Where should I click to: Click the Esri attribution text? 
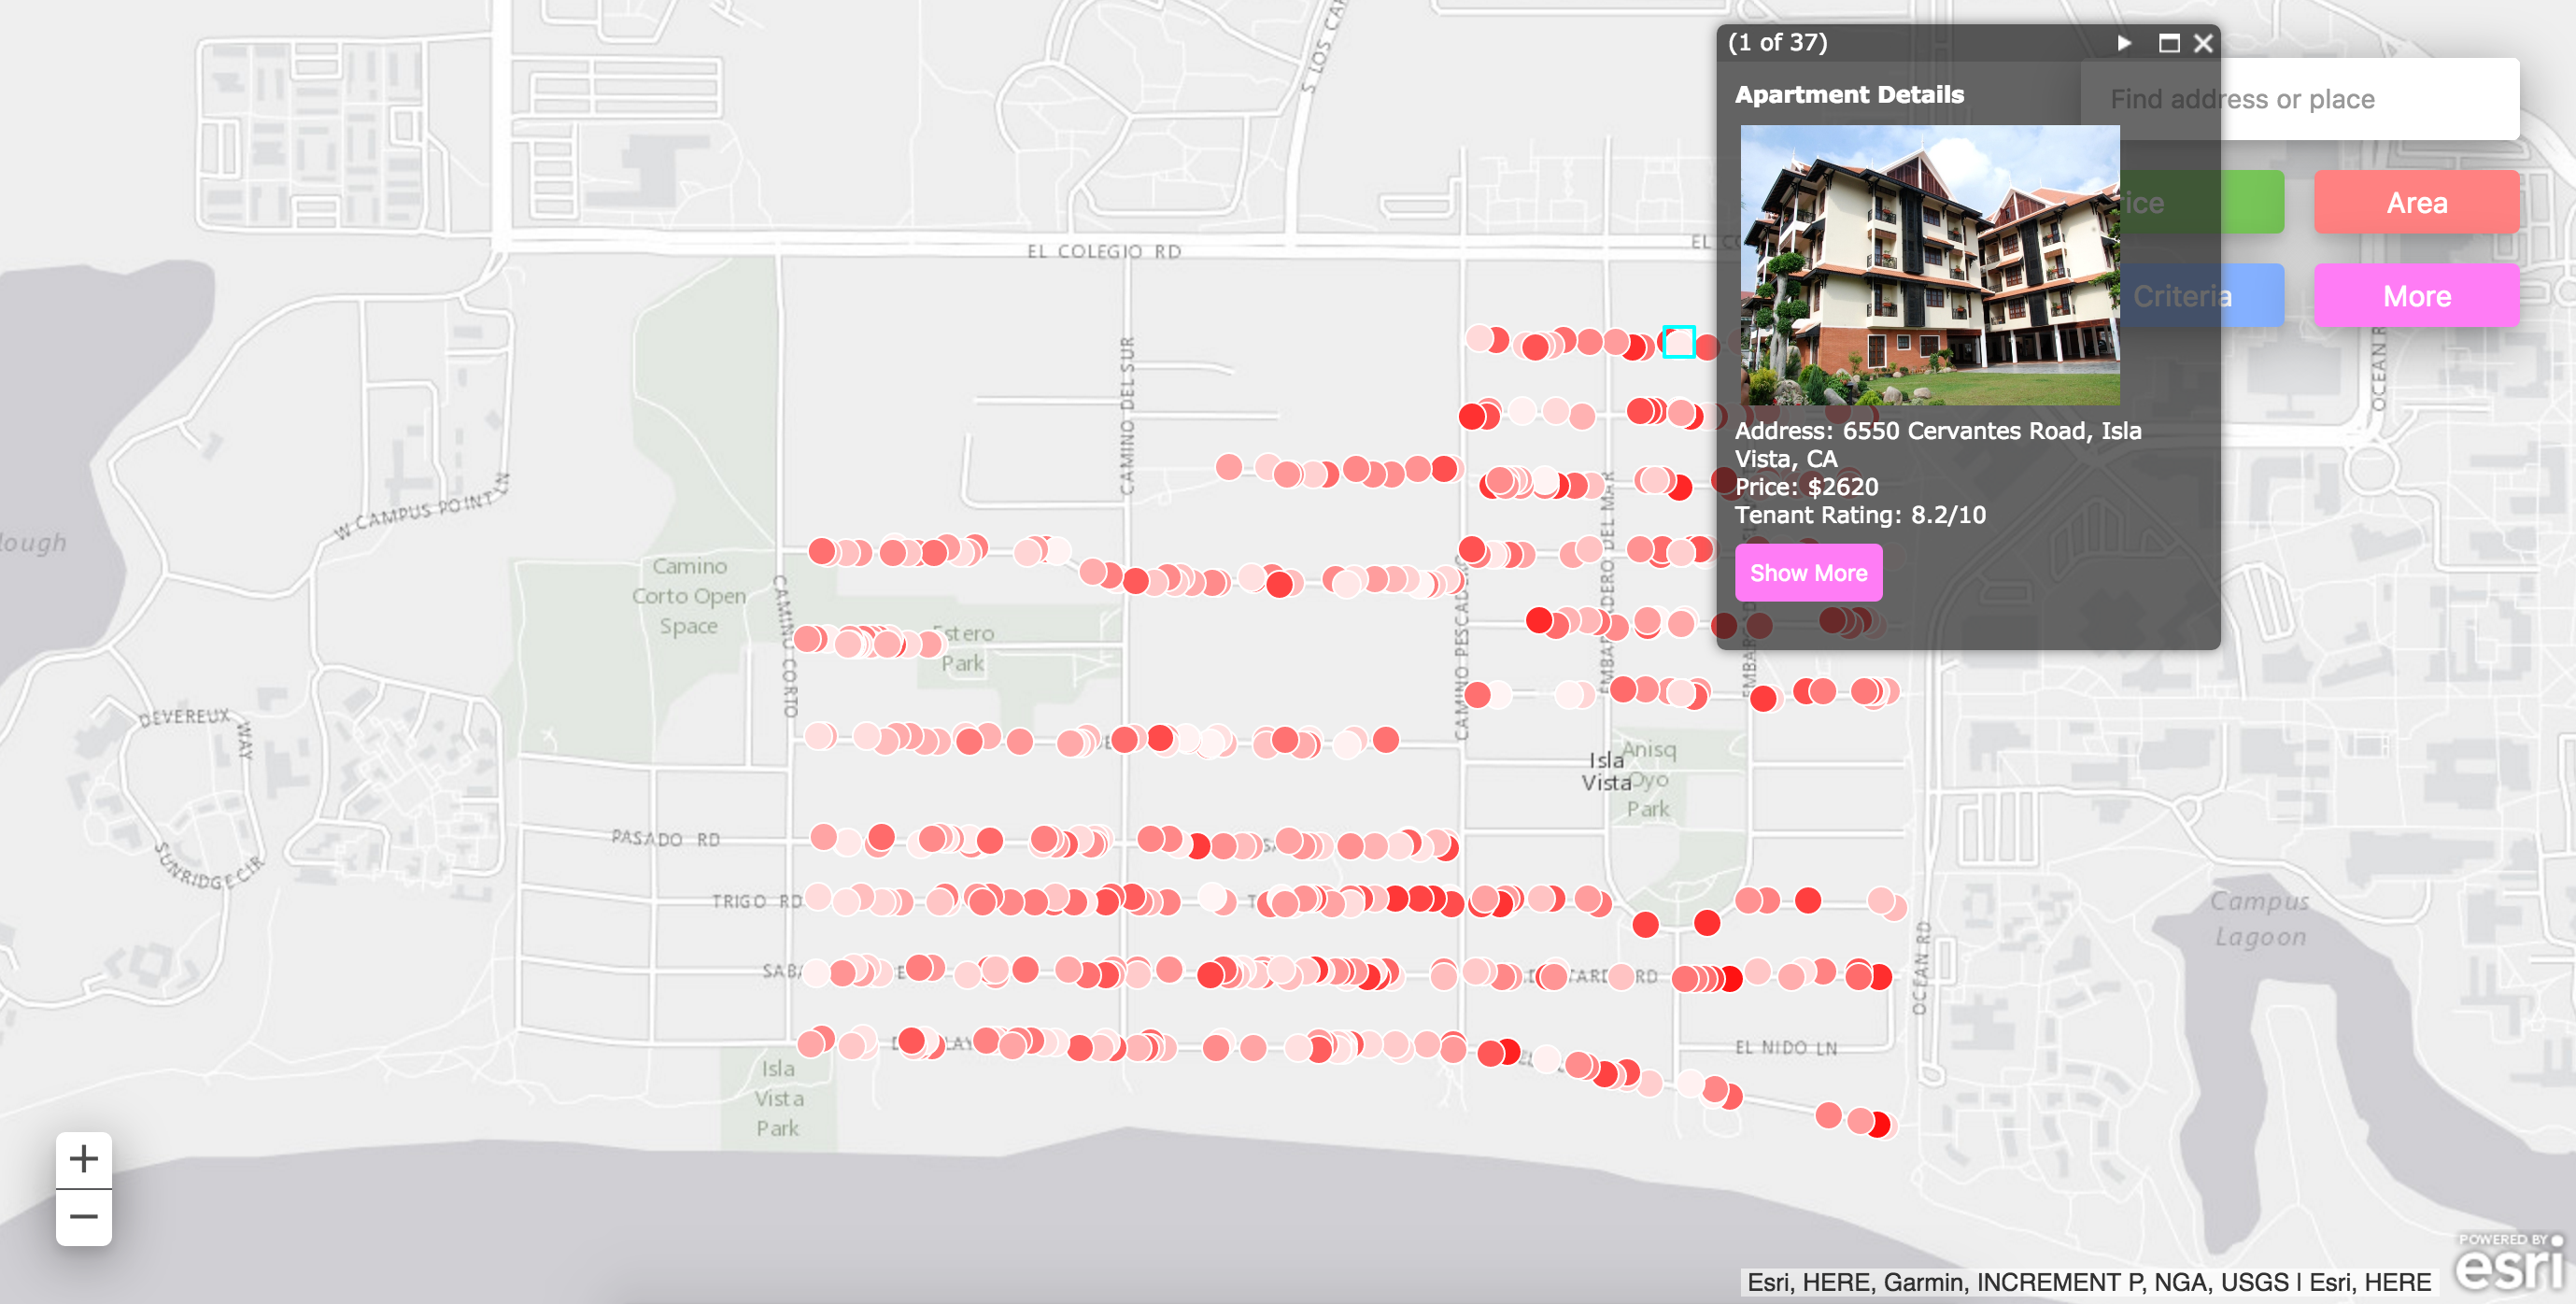coord(2088,1282)
